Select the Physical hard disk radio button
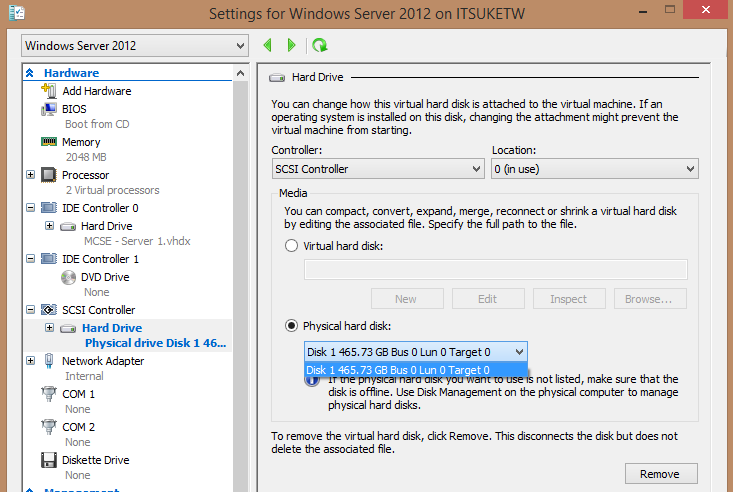733x492 pixels. coord(291,326)
